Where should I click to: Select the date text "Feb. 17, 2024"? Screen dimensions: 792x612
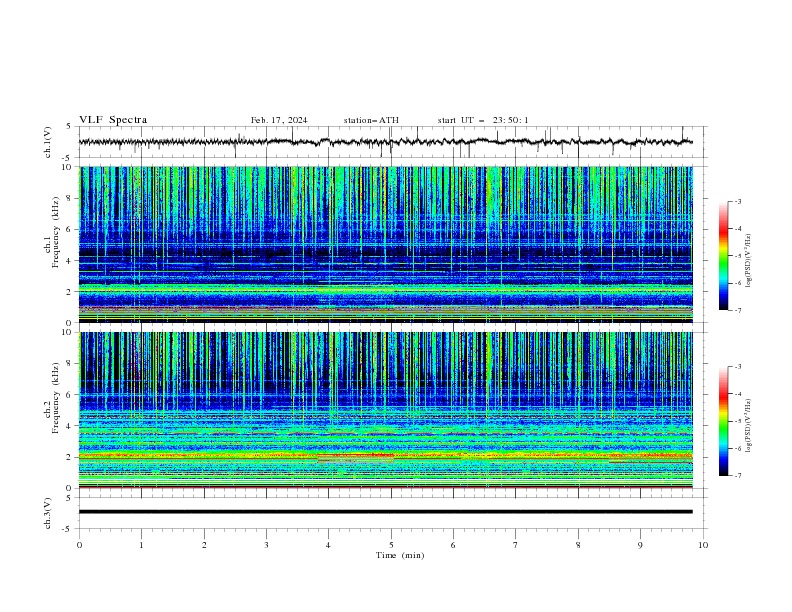pos(279,120)
